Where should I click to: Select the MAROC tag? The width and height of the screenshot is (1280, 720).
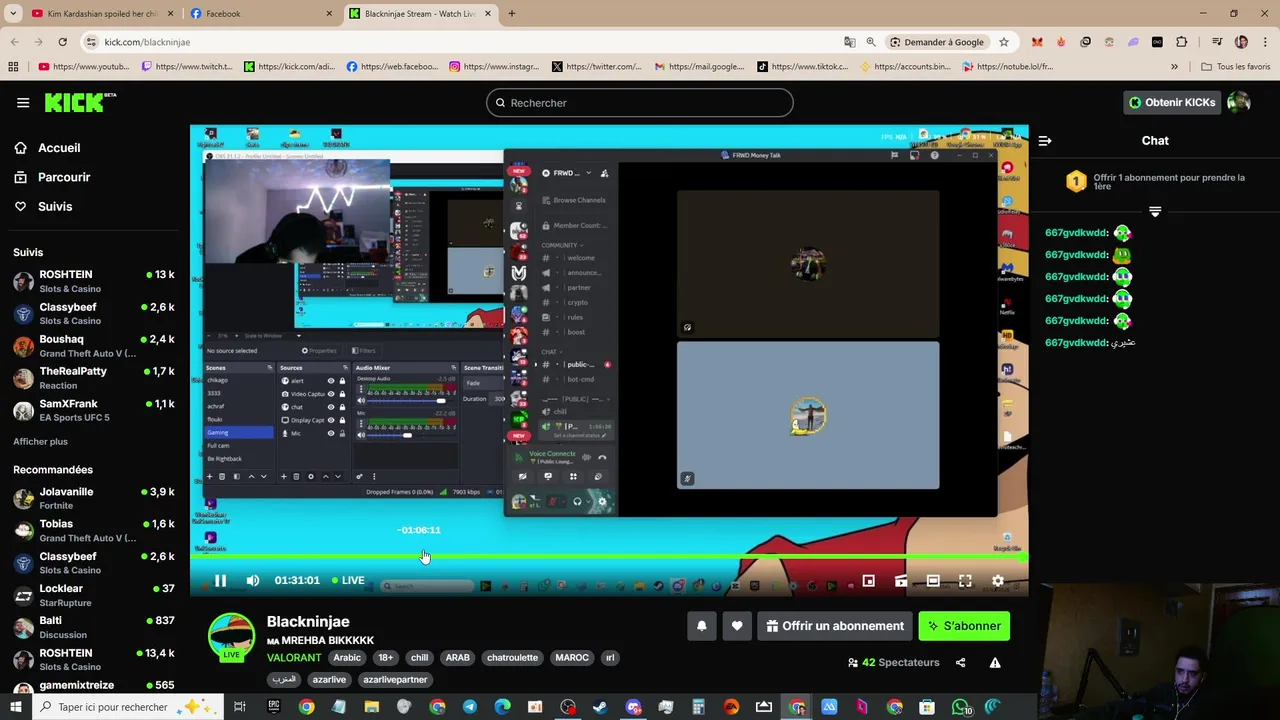click(x=572, y=658)
